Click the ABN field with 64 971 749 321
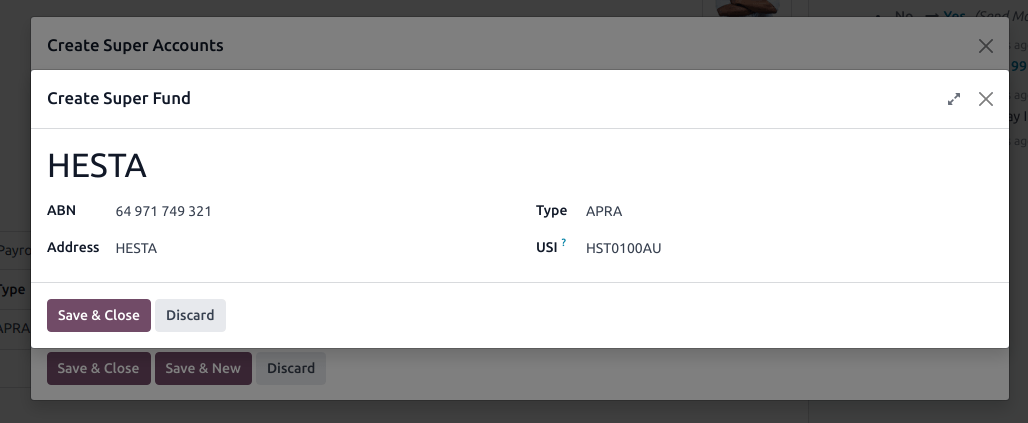 pyautogui.click(x=300, y=211)
